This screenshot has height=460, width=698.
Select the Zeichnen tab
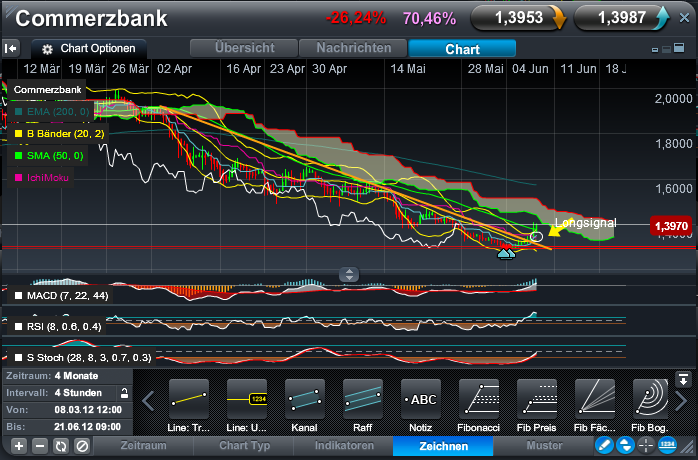coord(443,446)
